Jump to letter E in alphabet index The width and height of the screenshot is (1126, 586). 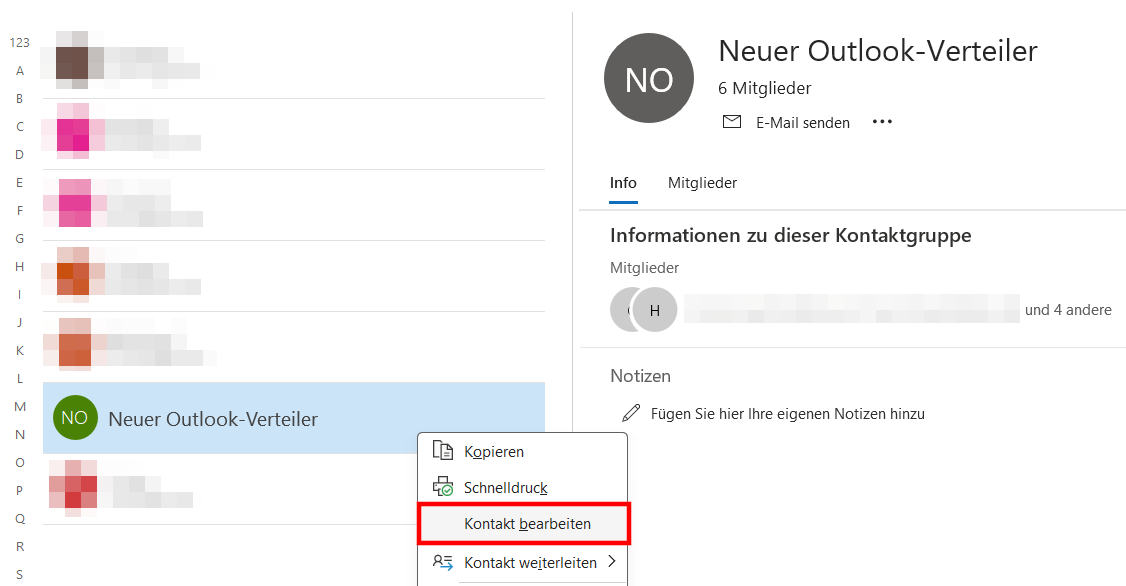[20, 182]
